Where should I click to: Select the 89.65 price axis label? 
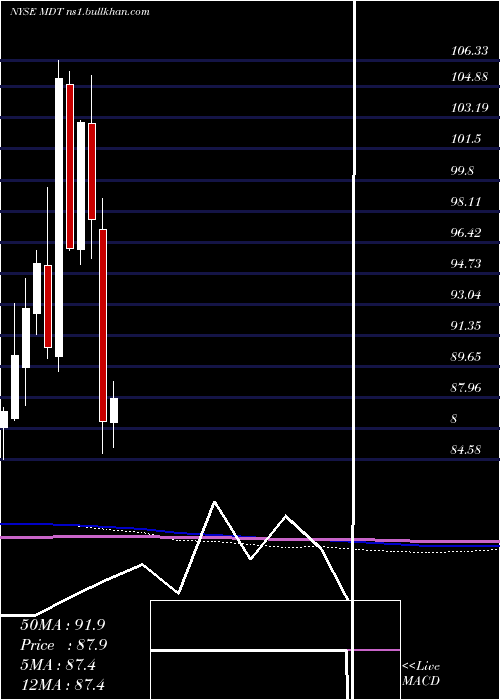point(466,357)
